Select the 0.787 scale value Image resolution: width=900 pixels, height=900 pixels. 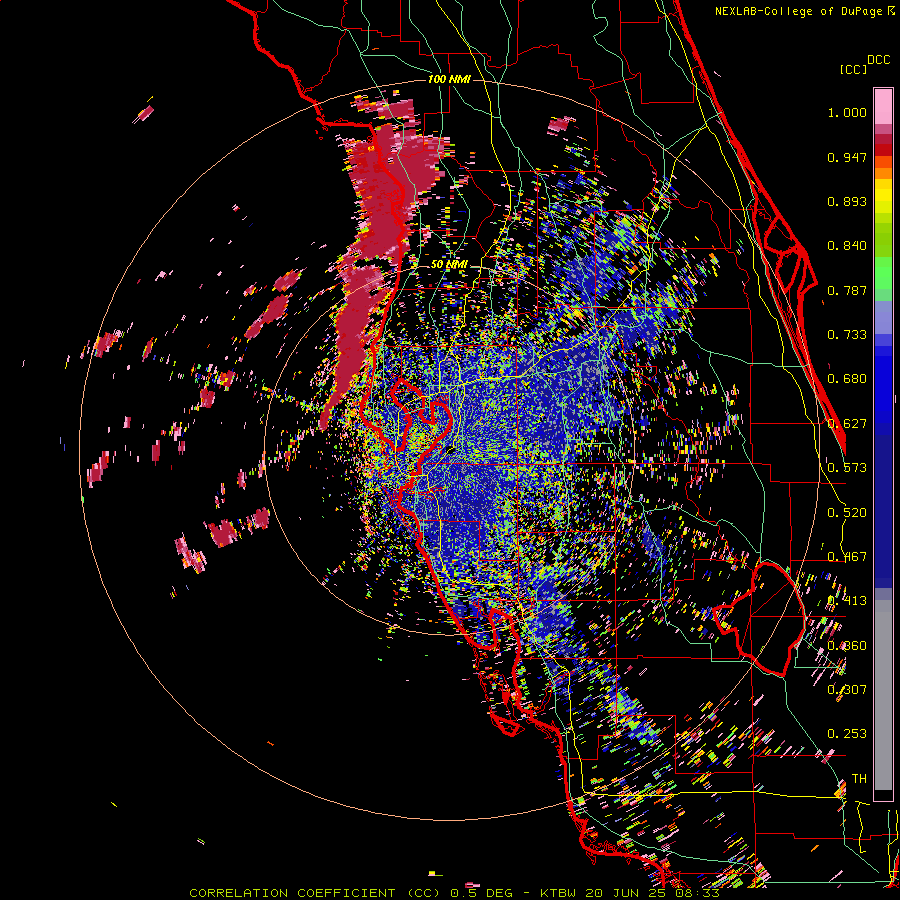[847, 290]
